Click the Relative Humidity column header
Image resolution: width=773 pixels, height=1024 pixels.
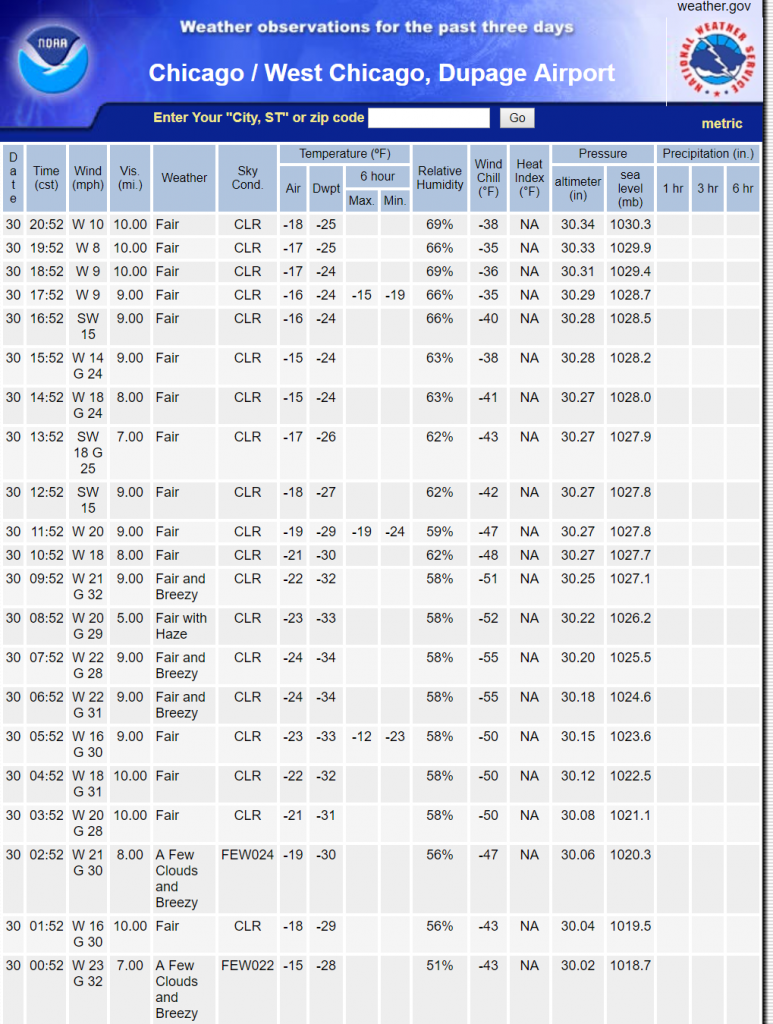pyautogui.click(x=439, y=178)
